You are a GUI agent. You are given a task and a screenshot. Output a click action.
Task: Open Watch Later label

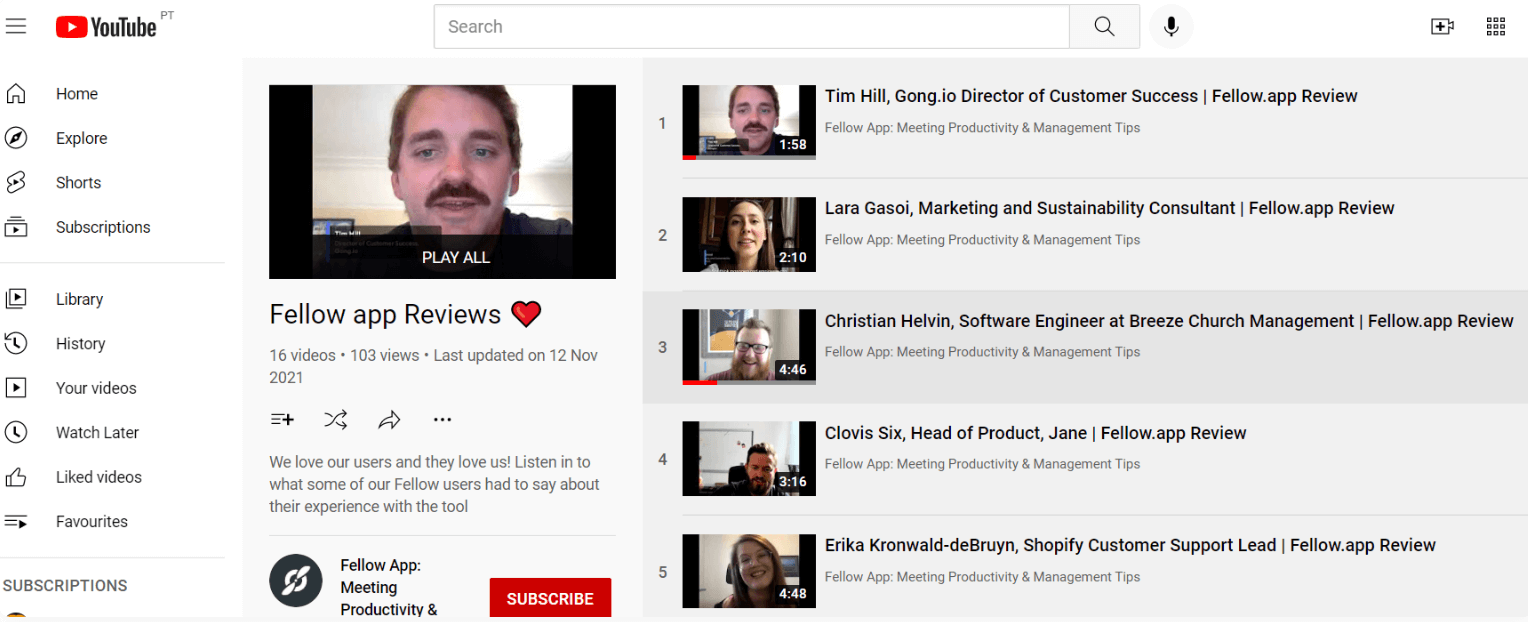coord(98,433)
